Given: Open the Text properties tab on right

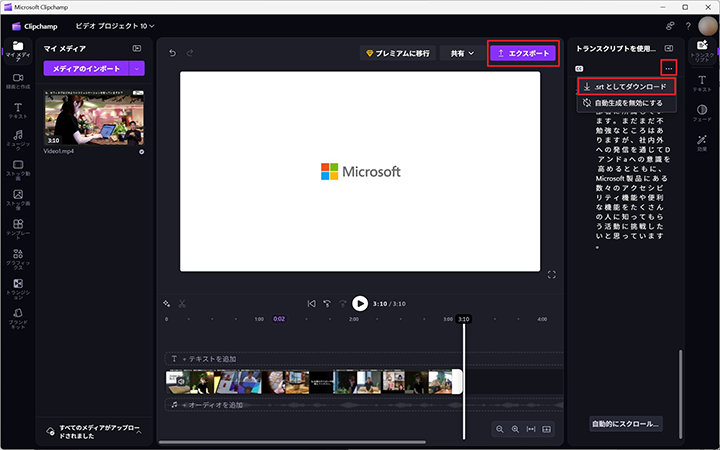Looking at the screenshot, I should point(702,84).
